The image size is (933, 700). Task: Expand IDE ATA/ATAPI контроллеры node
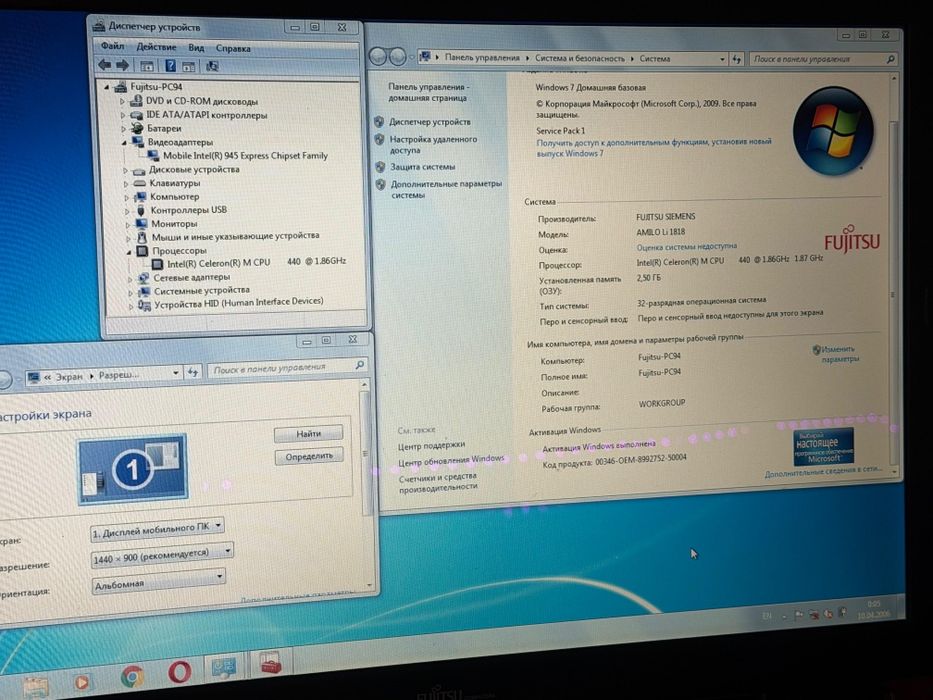pos(123,115)
